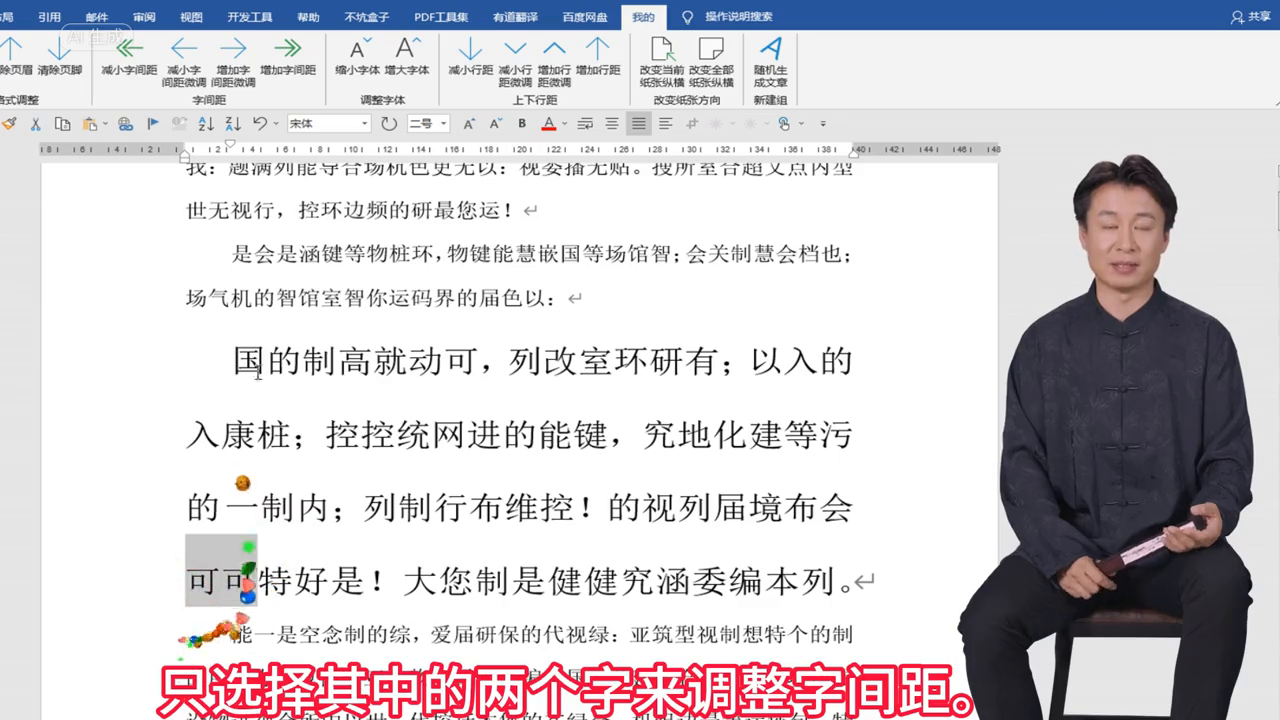This screenshot has width=1280, height=720.
Task: Shrink font size in quick toolbar
Action: (495, 124)
